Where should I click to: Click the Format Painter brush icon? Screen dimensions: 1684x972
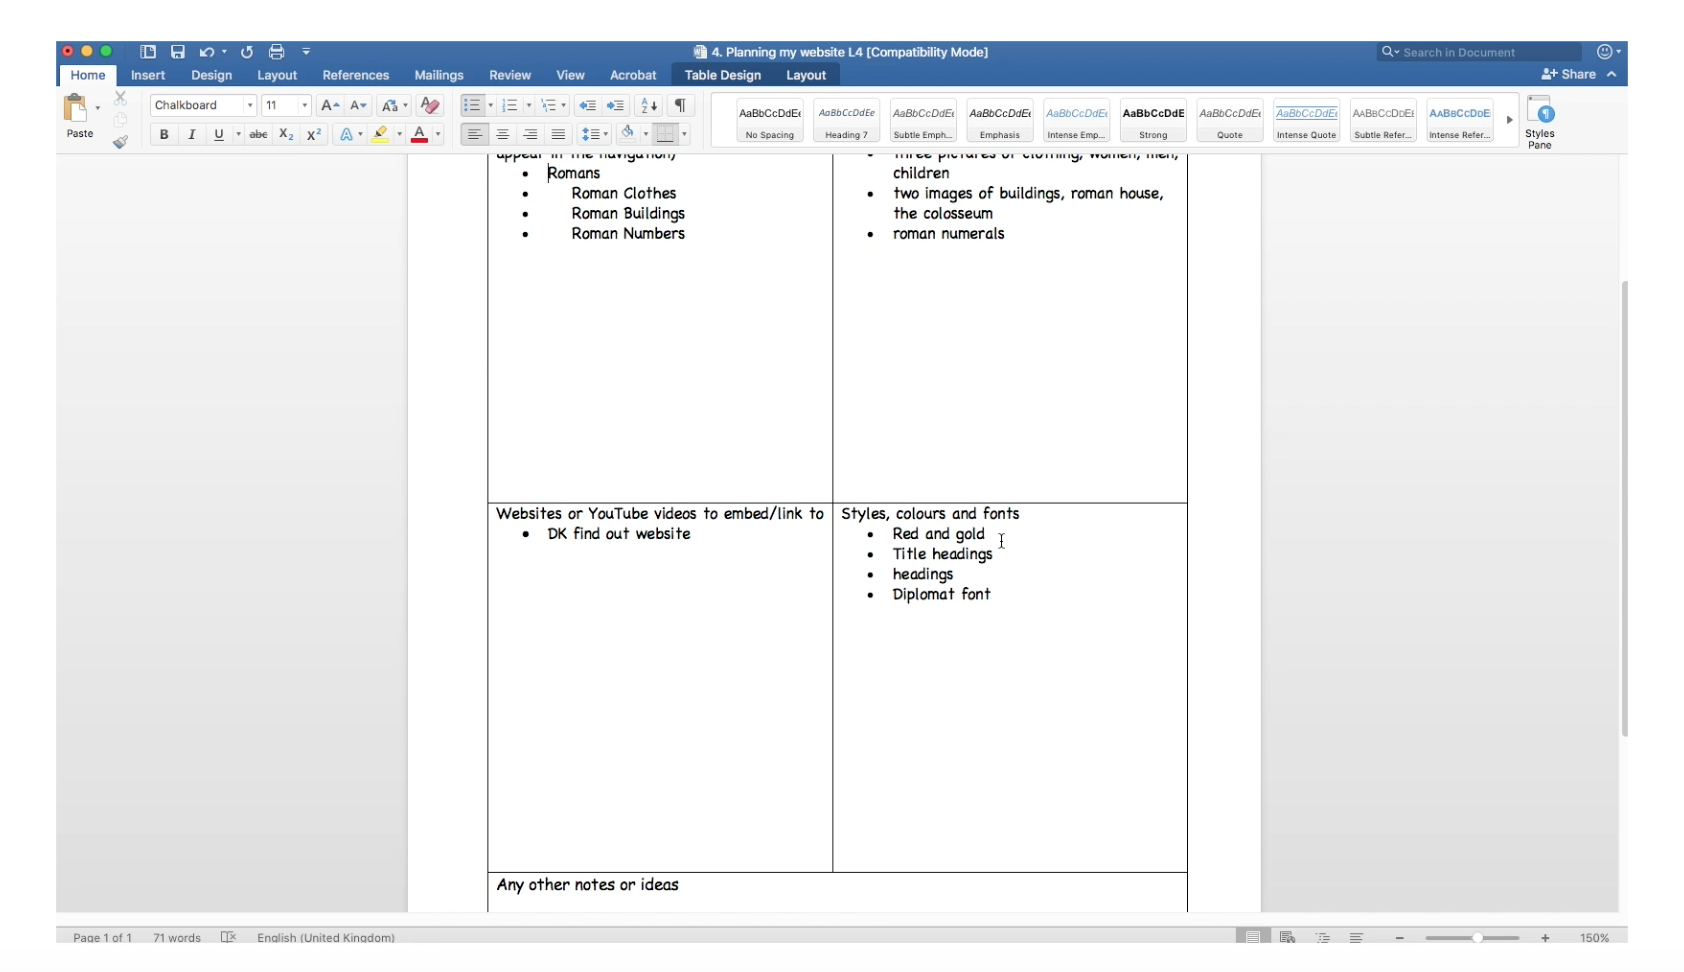click(120, 142)
